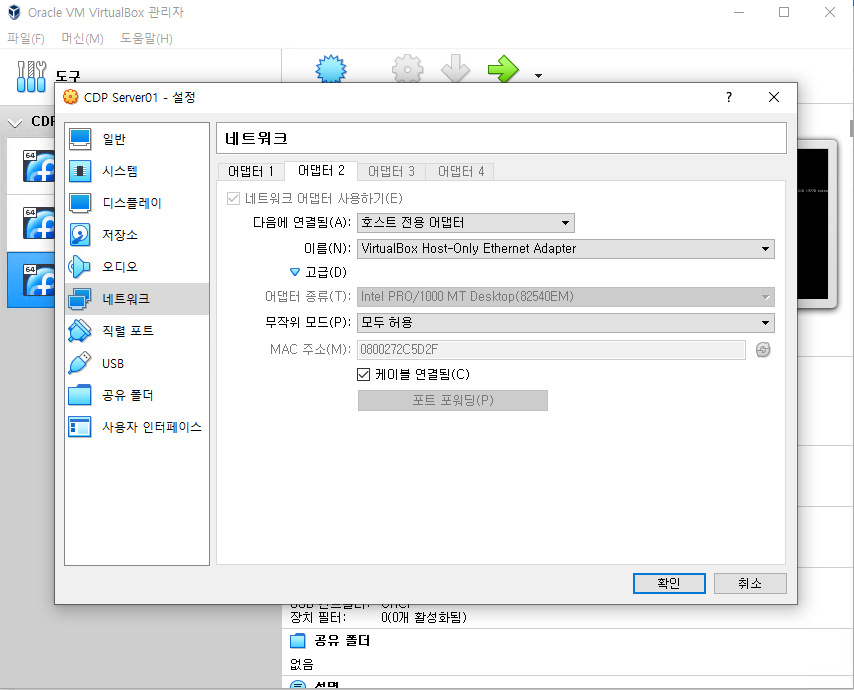Click the VirtualBox logo in title bar
Screen dimensions: 854x690
[x=14, y=12]
